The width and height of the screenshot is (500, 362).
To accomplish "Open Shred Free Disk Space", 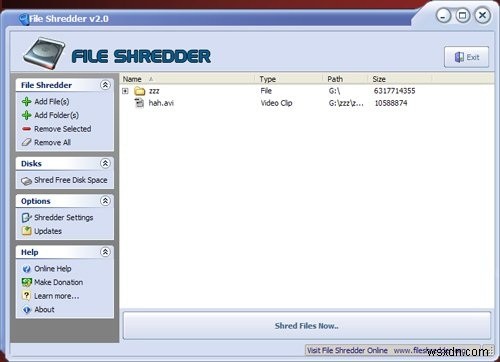I will click(71, 180).
